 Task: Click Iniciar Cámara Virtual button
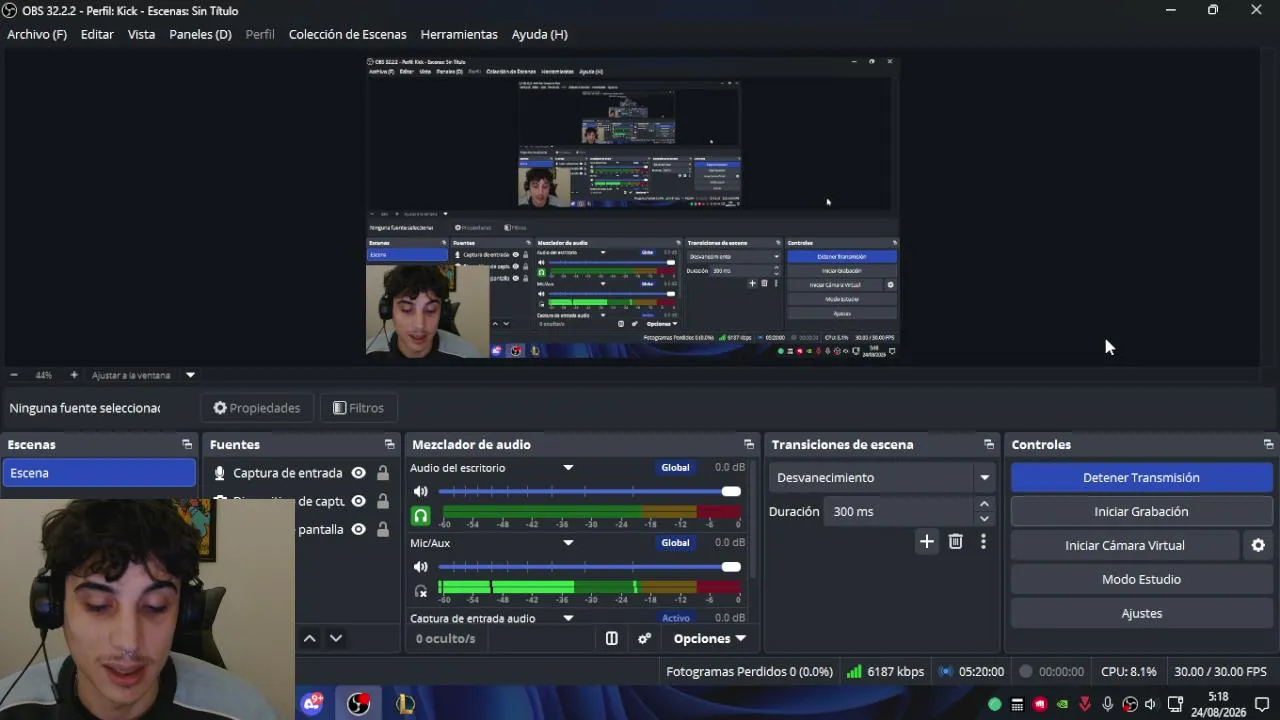[x=1125, y=546]
